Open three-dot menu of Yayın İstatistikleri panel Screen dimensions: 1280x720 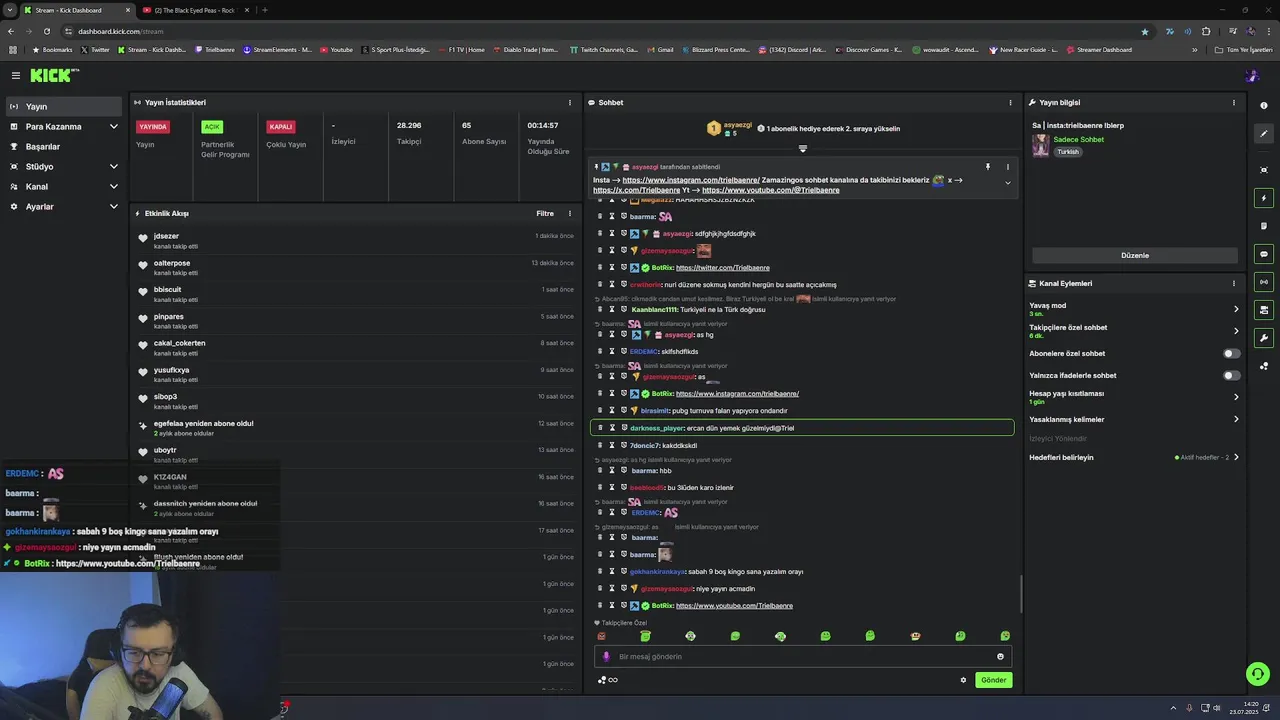point(570,102)
